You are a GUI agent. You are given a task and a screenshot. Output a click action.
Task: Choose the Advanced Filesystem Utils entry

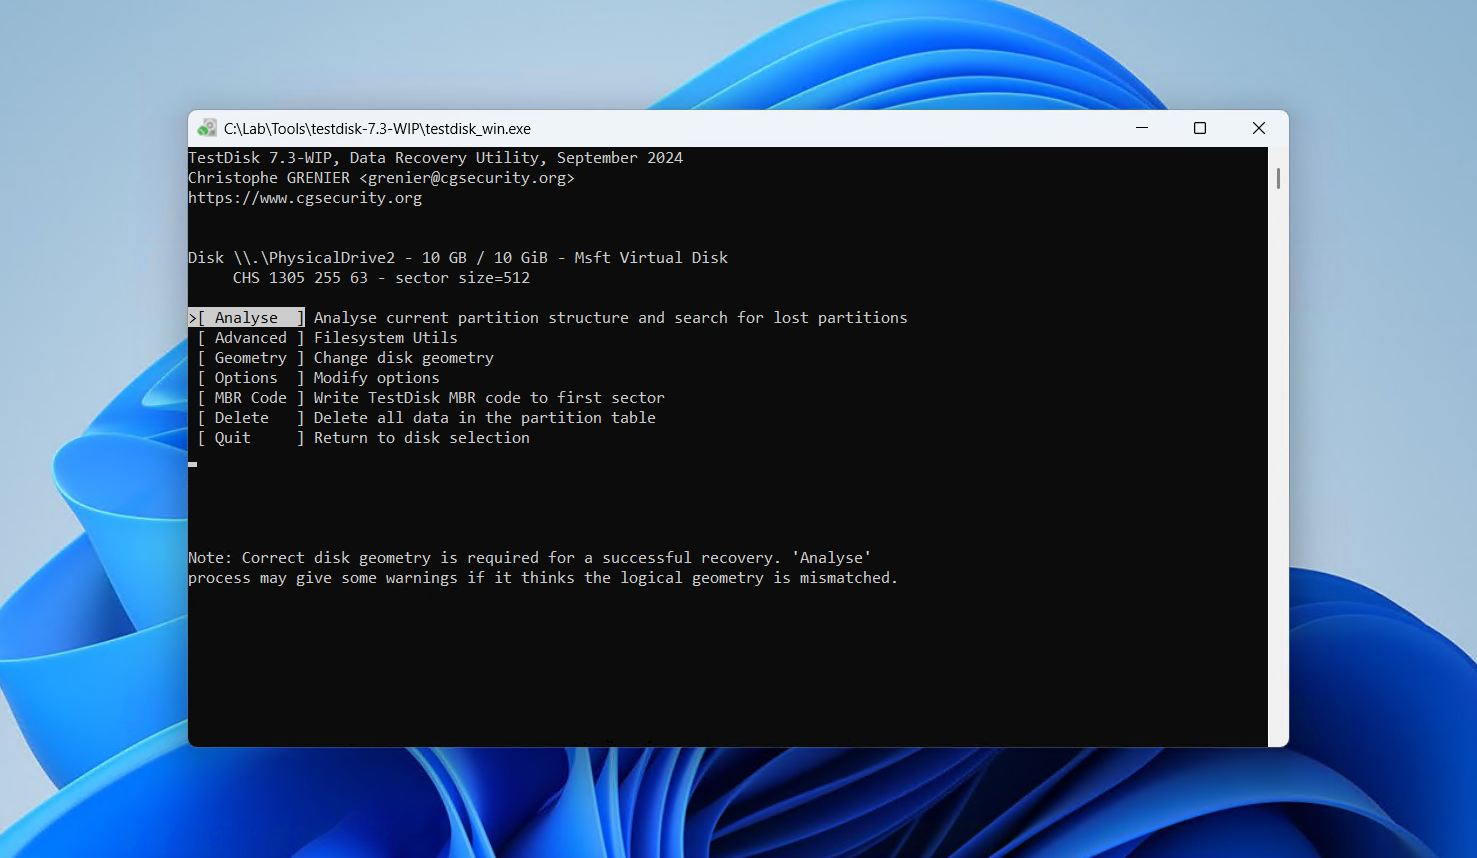coord(250,337)
